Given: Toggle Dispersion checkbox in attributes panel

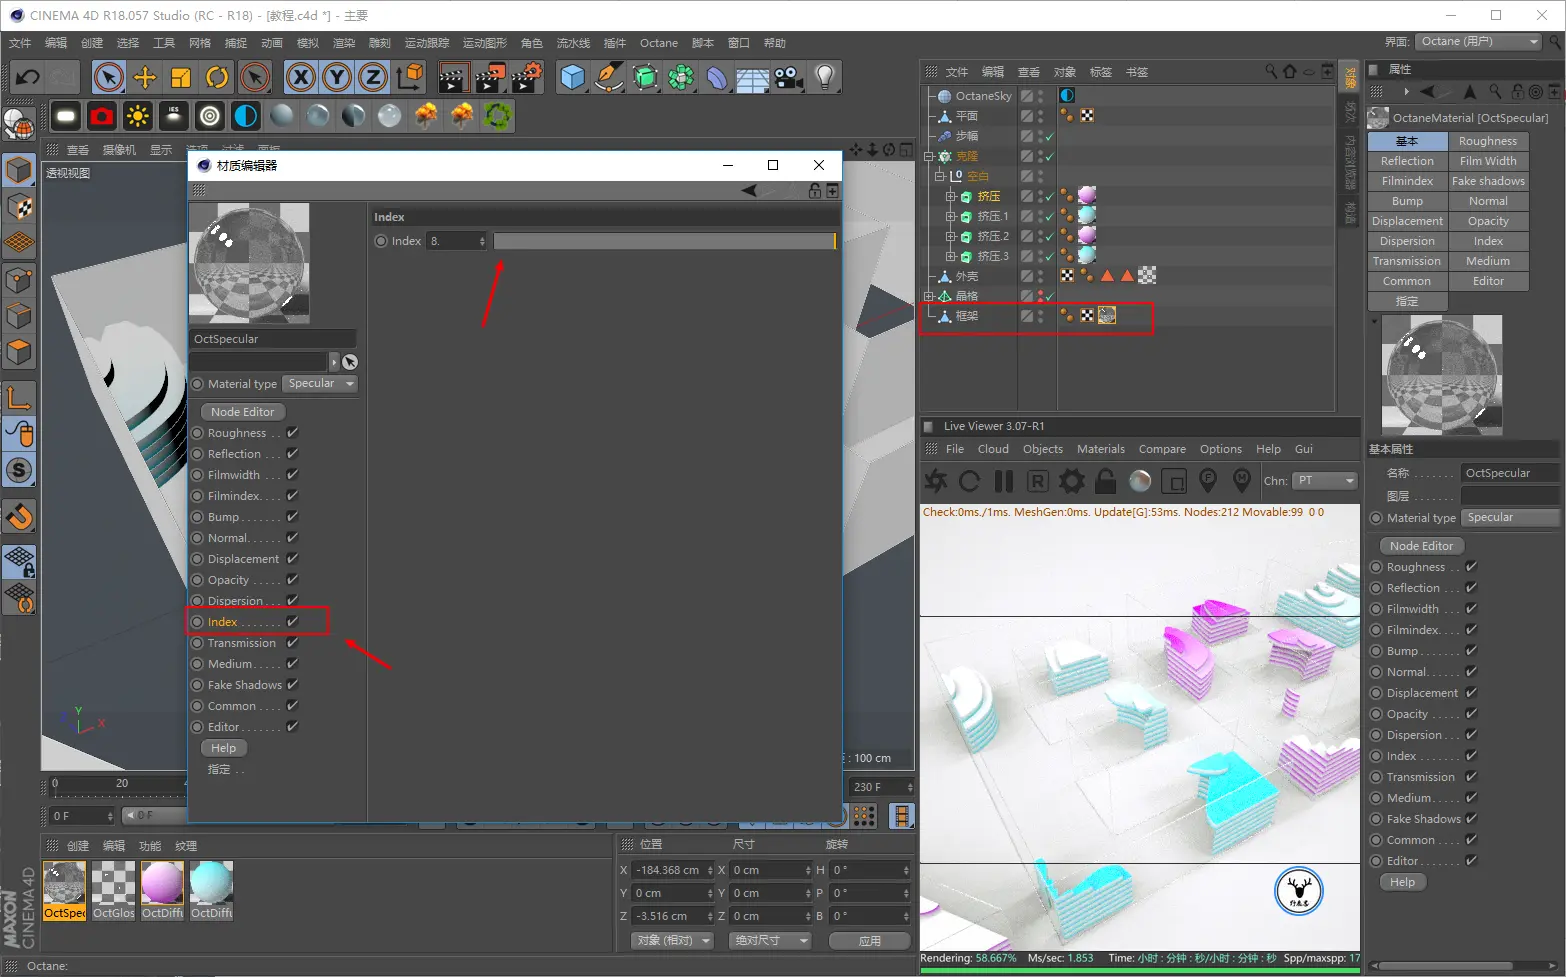Looking at the screenshot, I should click(x=1471, y=735).
